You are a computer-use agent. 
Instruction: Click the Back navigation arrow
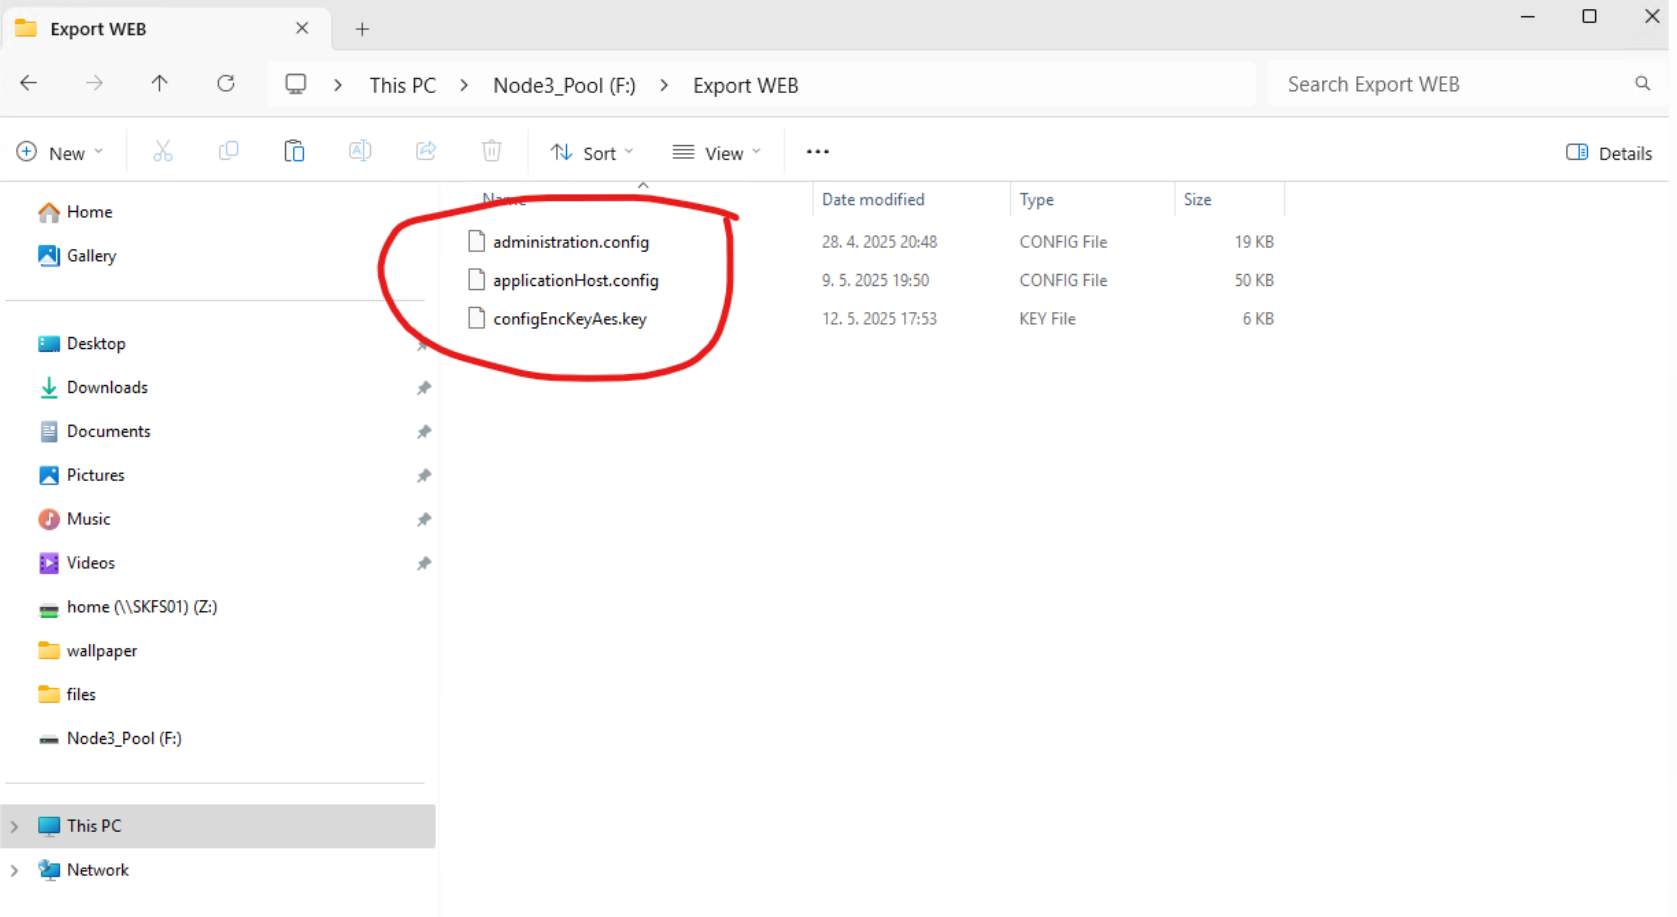click(29, 84)
